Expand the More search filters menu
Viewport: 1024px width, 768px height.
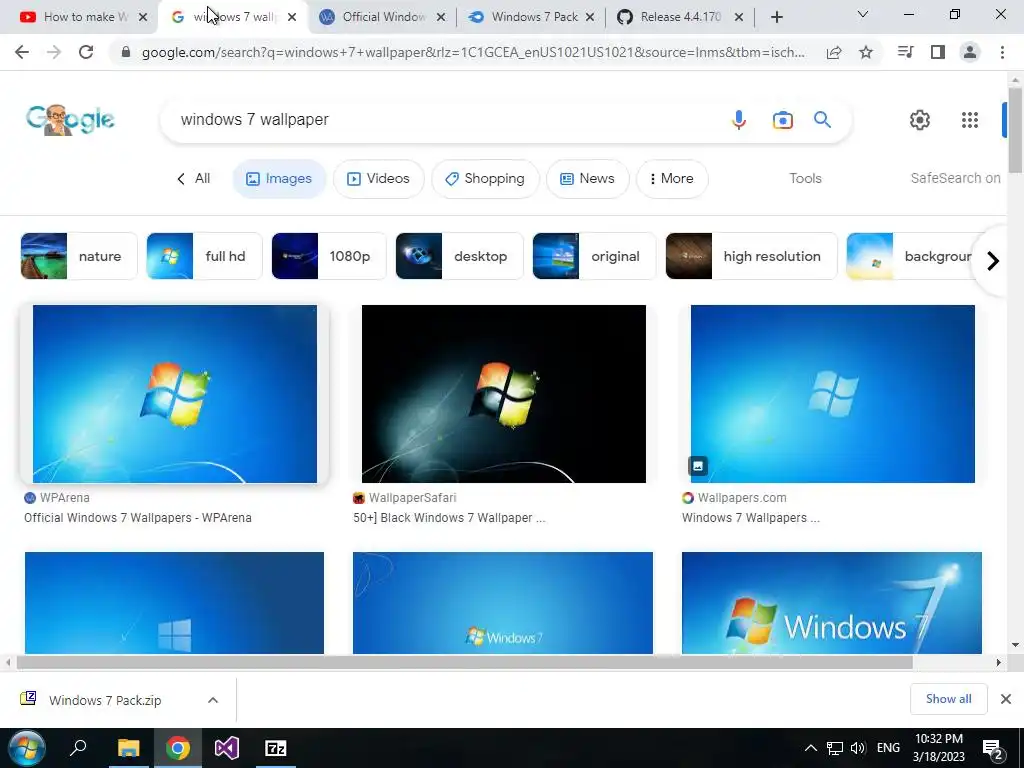click(x=672, y=178)
